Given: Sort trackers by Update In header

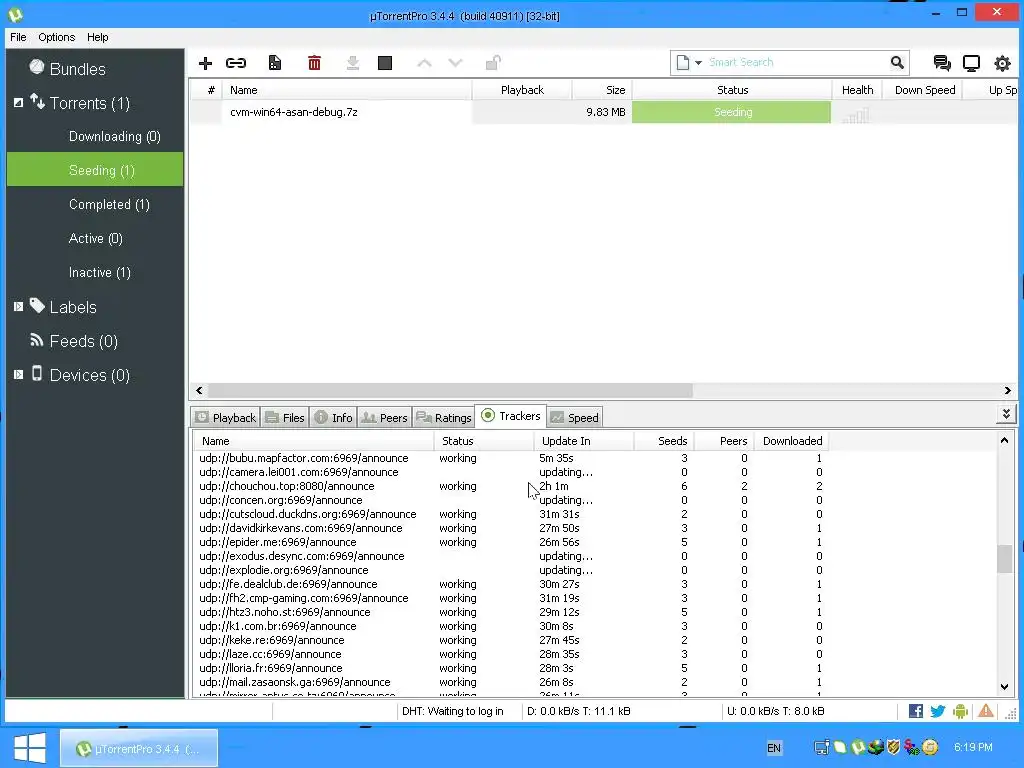Looking at the screenshot, I should (x=583, y=441).
